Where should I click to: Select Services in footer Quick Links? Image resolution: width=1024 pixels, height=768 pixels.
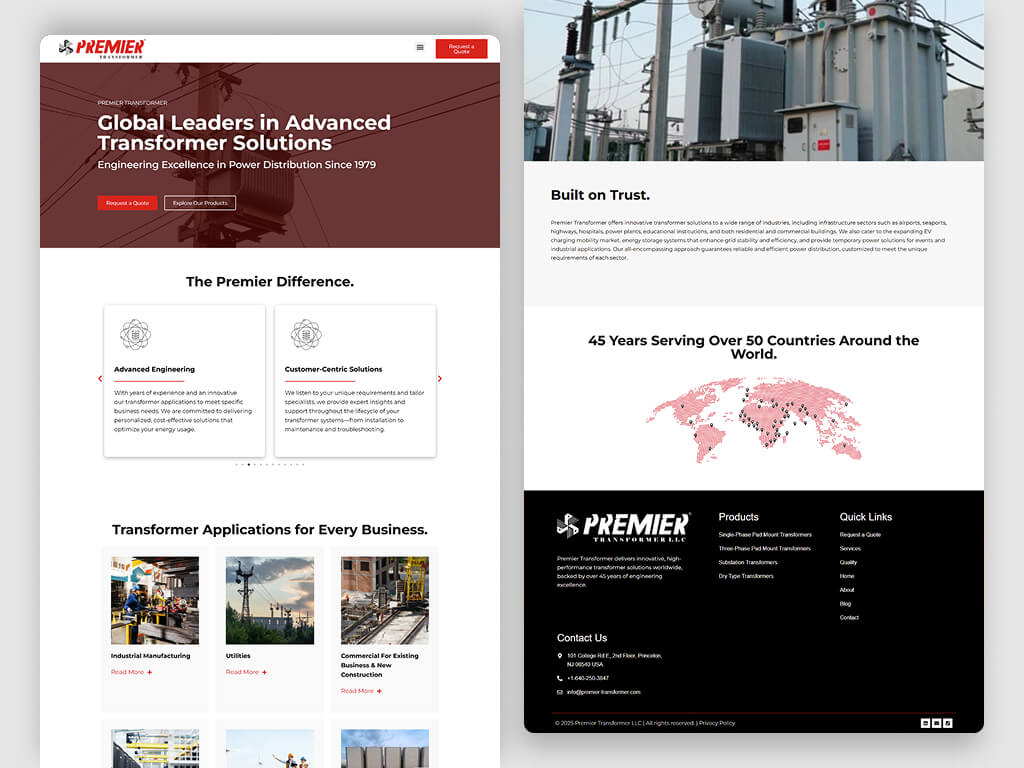pyautogui.click(x=850, y=548)
